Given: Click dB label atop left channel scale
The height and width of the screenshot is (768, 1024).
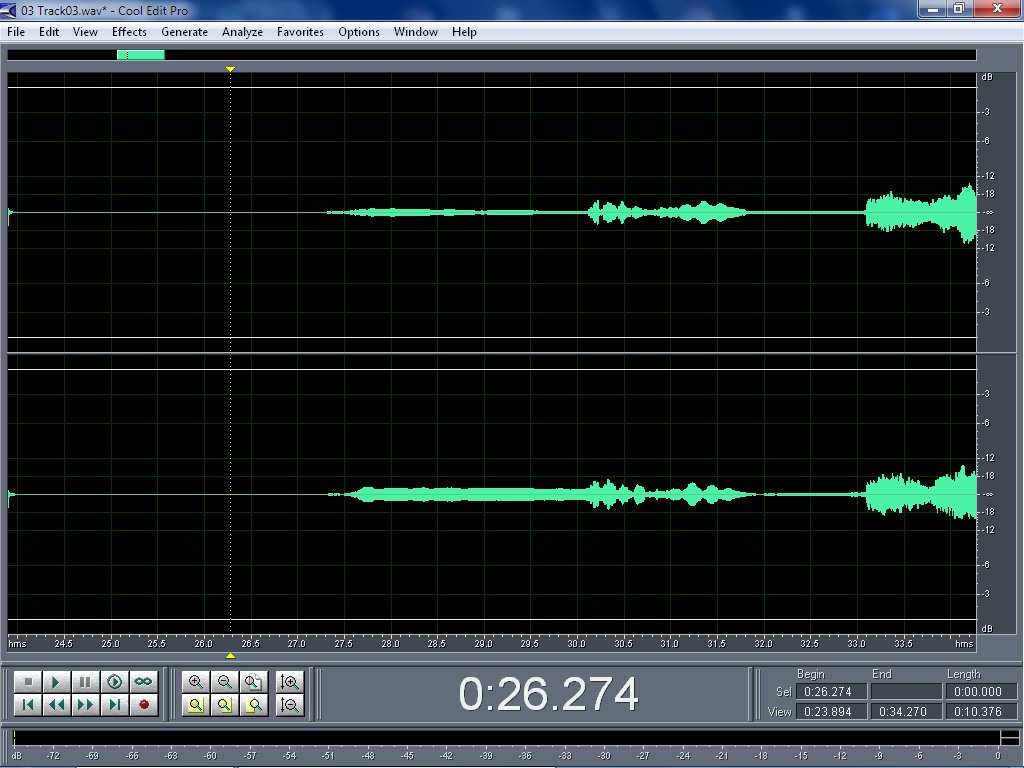Looking at the screenshot, I should tap(987, 77).
